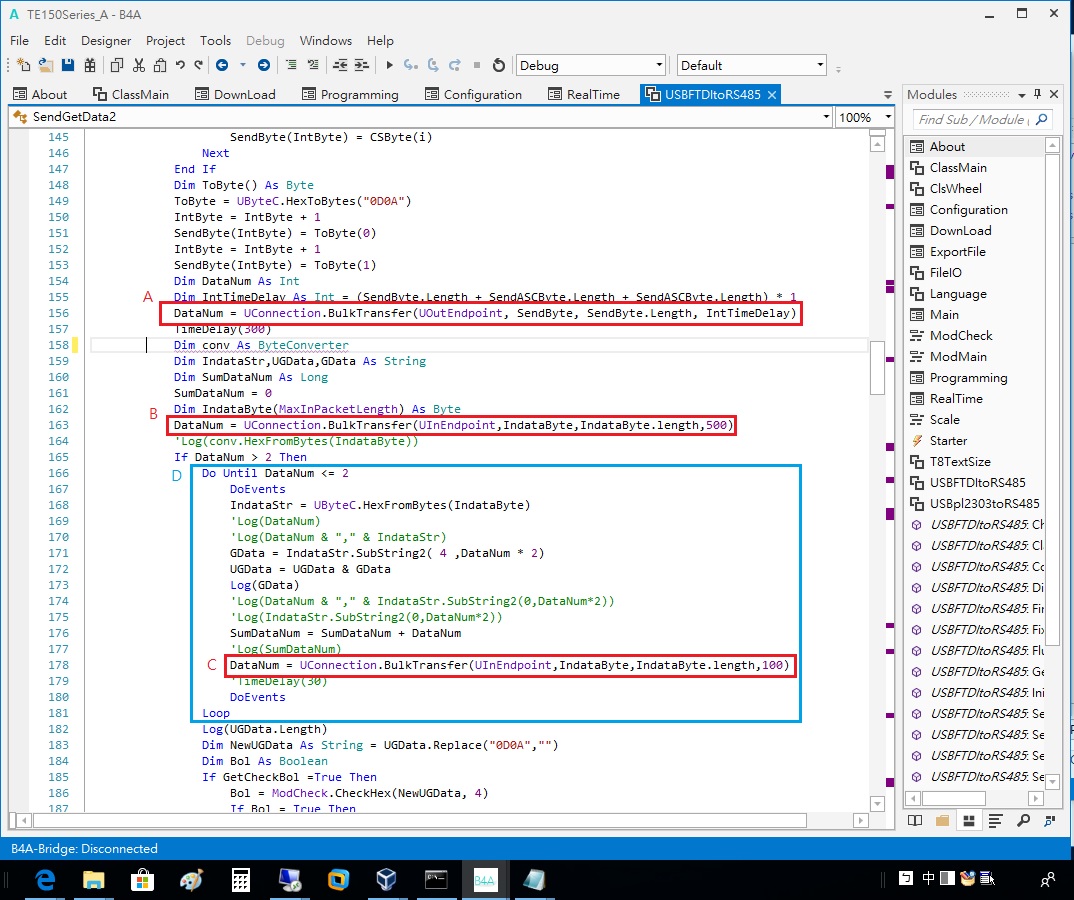Open the Calculator in the Windows taskbar
The width and height of the screenshot is (1074, 900).
[240, 880]
